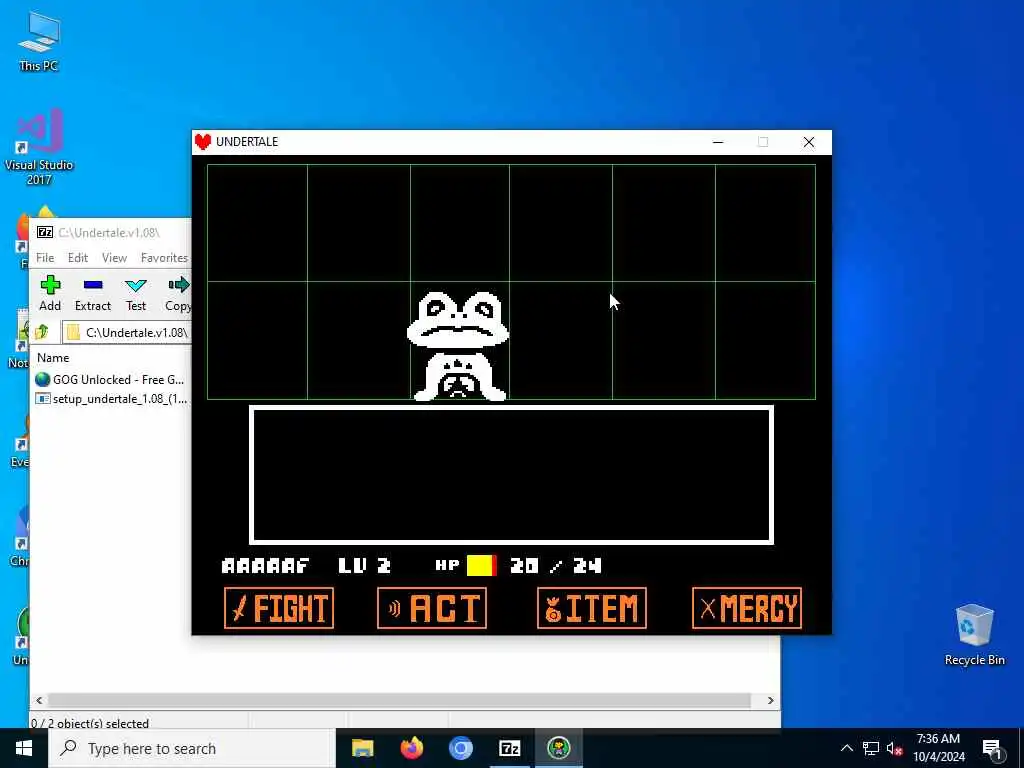1024x768 pixels.
Task: Open the View menu in 7-Zip
Action: pos(114,258)
